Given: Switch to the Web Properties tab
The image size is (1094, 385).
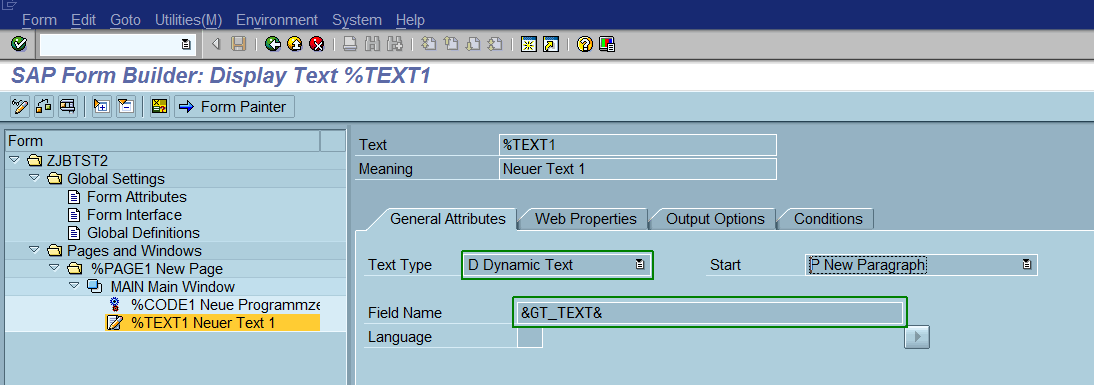Looking at the screenshot, I should [585, 219].
